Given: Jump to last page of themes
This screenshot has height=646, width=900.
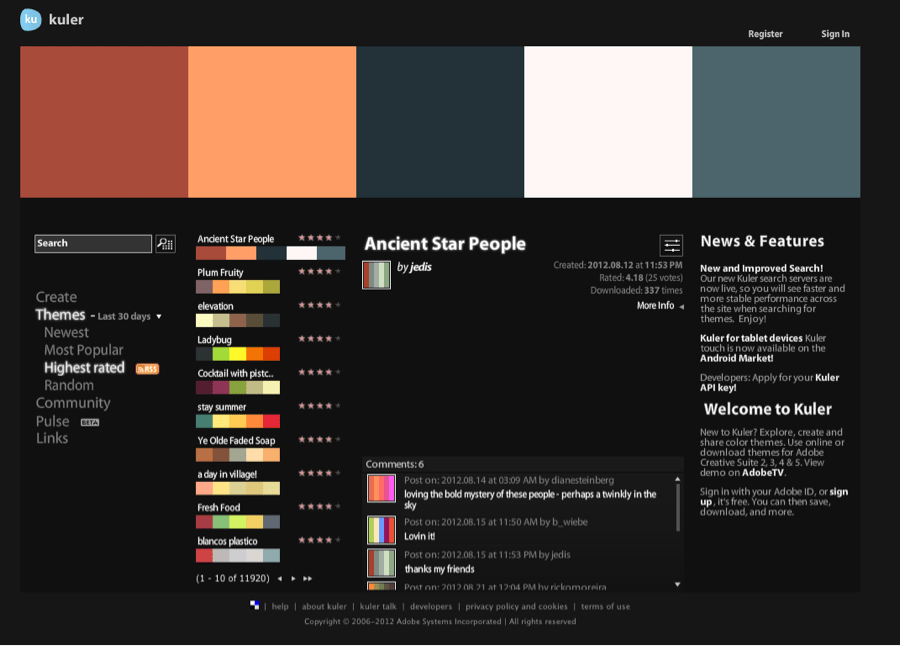Looking at the screenshot, I should coord(308,579).
